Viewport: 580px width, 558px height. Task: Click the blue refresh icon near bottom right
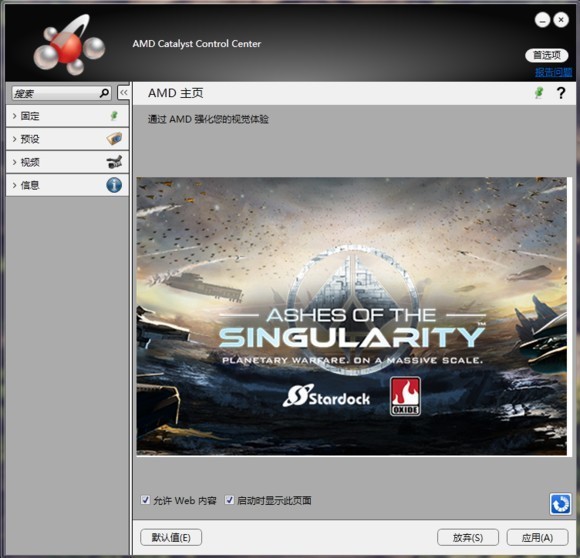coord(560,504)
